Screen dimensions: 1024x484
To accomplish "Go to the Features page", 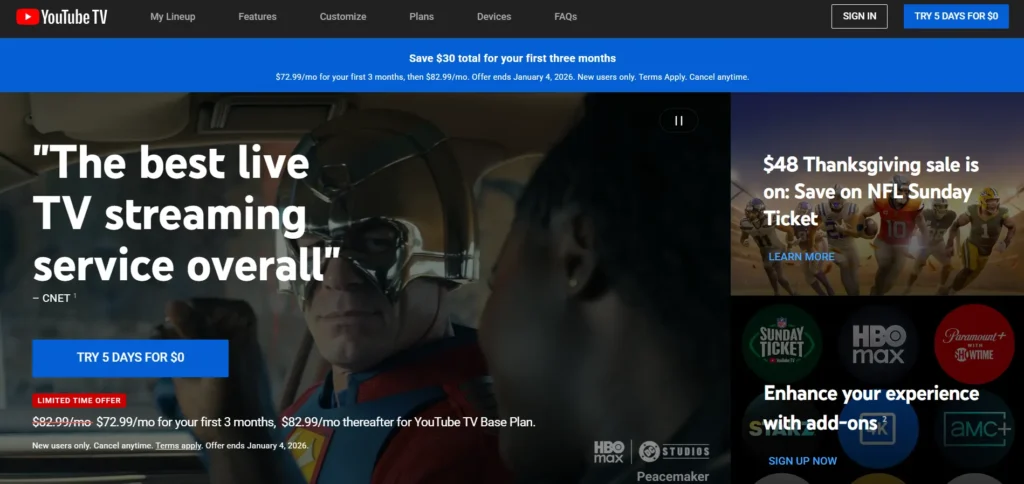I will [257, 17].
